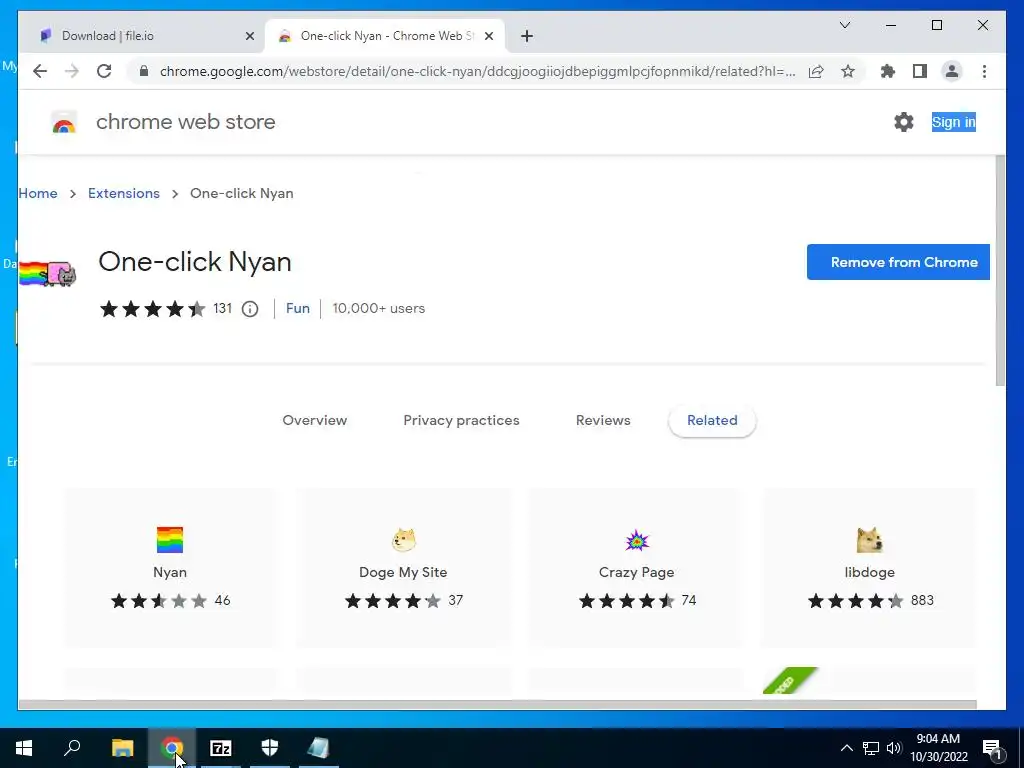Open the Fun category link
This screenshot has height=768, width=1024.
click(298, 308)
